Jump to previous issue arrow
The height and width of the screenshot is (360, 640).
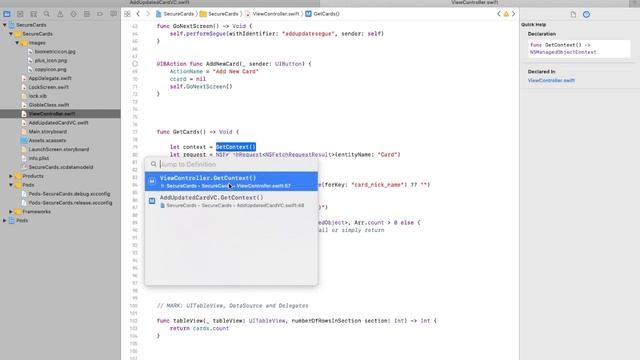(499, 14)
